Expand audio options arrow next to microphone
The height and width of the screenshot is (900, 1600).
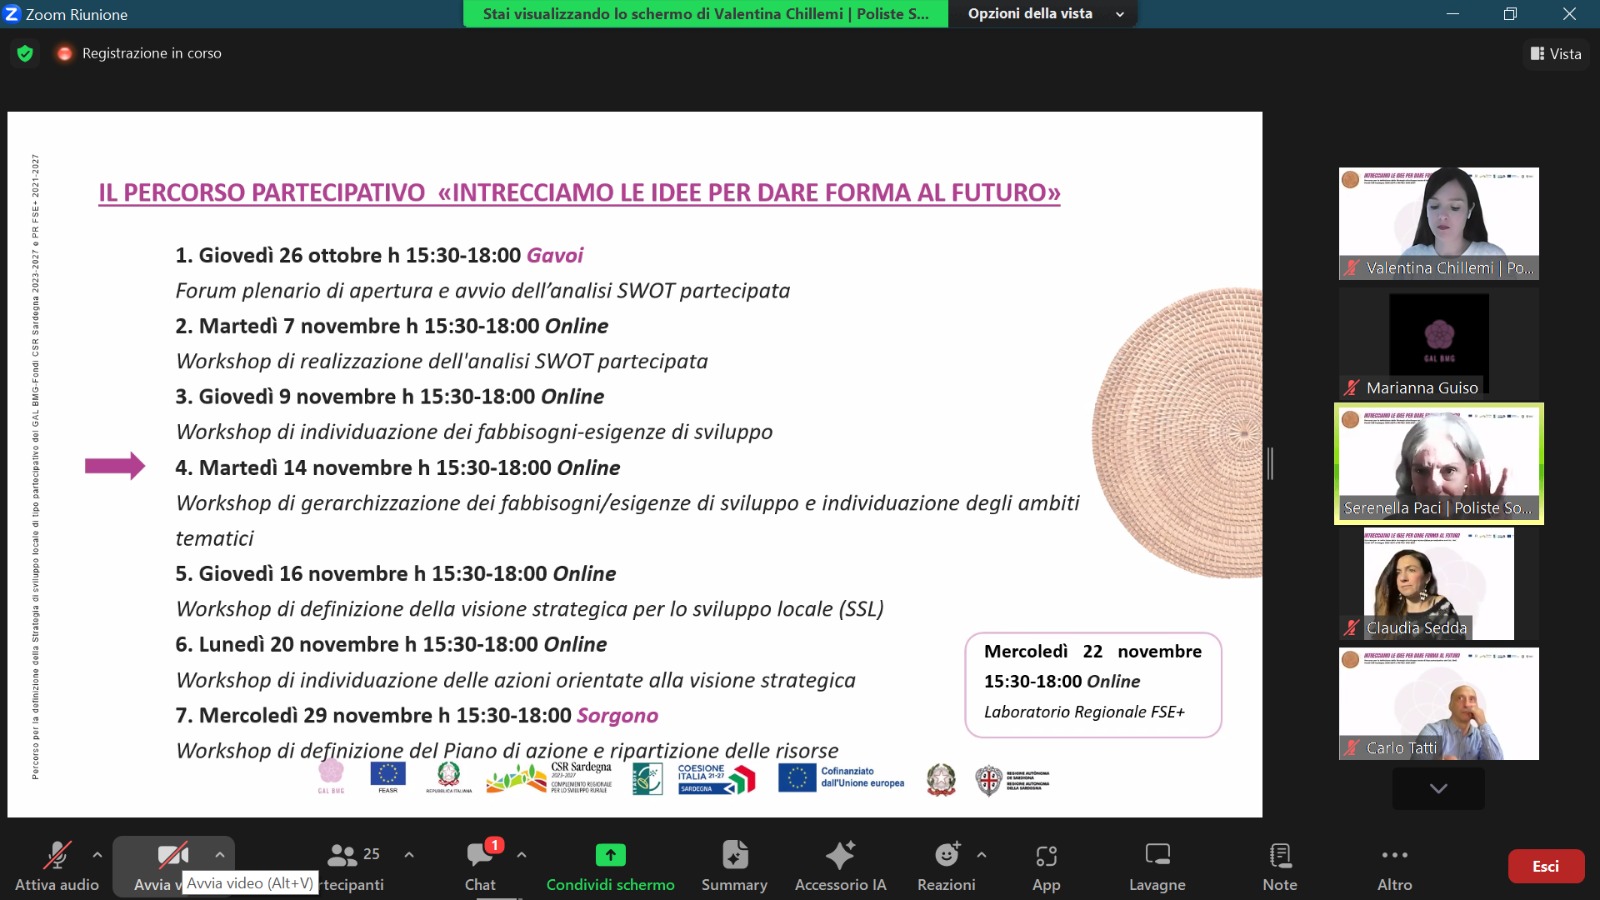click(97, 855)
